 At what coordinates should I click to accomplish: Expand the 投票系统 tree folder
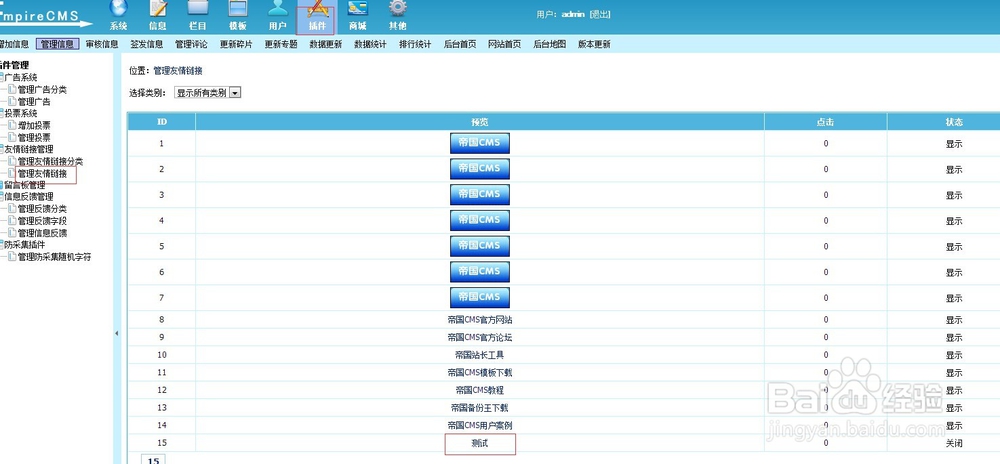click(x=2, y=113)
